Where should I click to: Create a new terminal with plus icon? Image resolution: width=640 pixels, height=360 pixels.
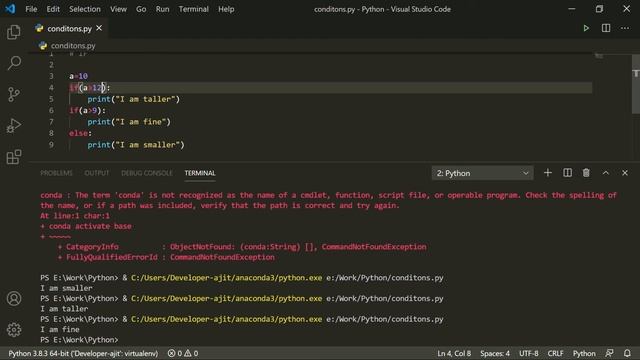(548, 173)
